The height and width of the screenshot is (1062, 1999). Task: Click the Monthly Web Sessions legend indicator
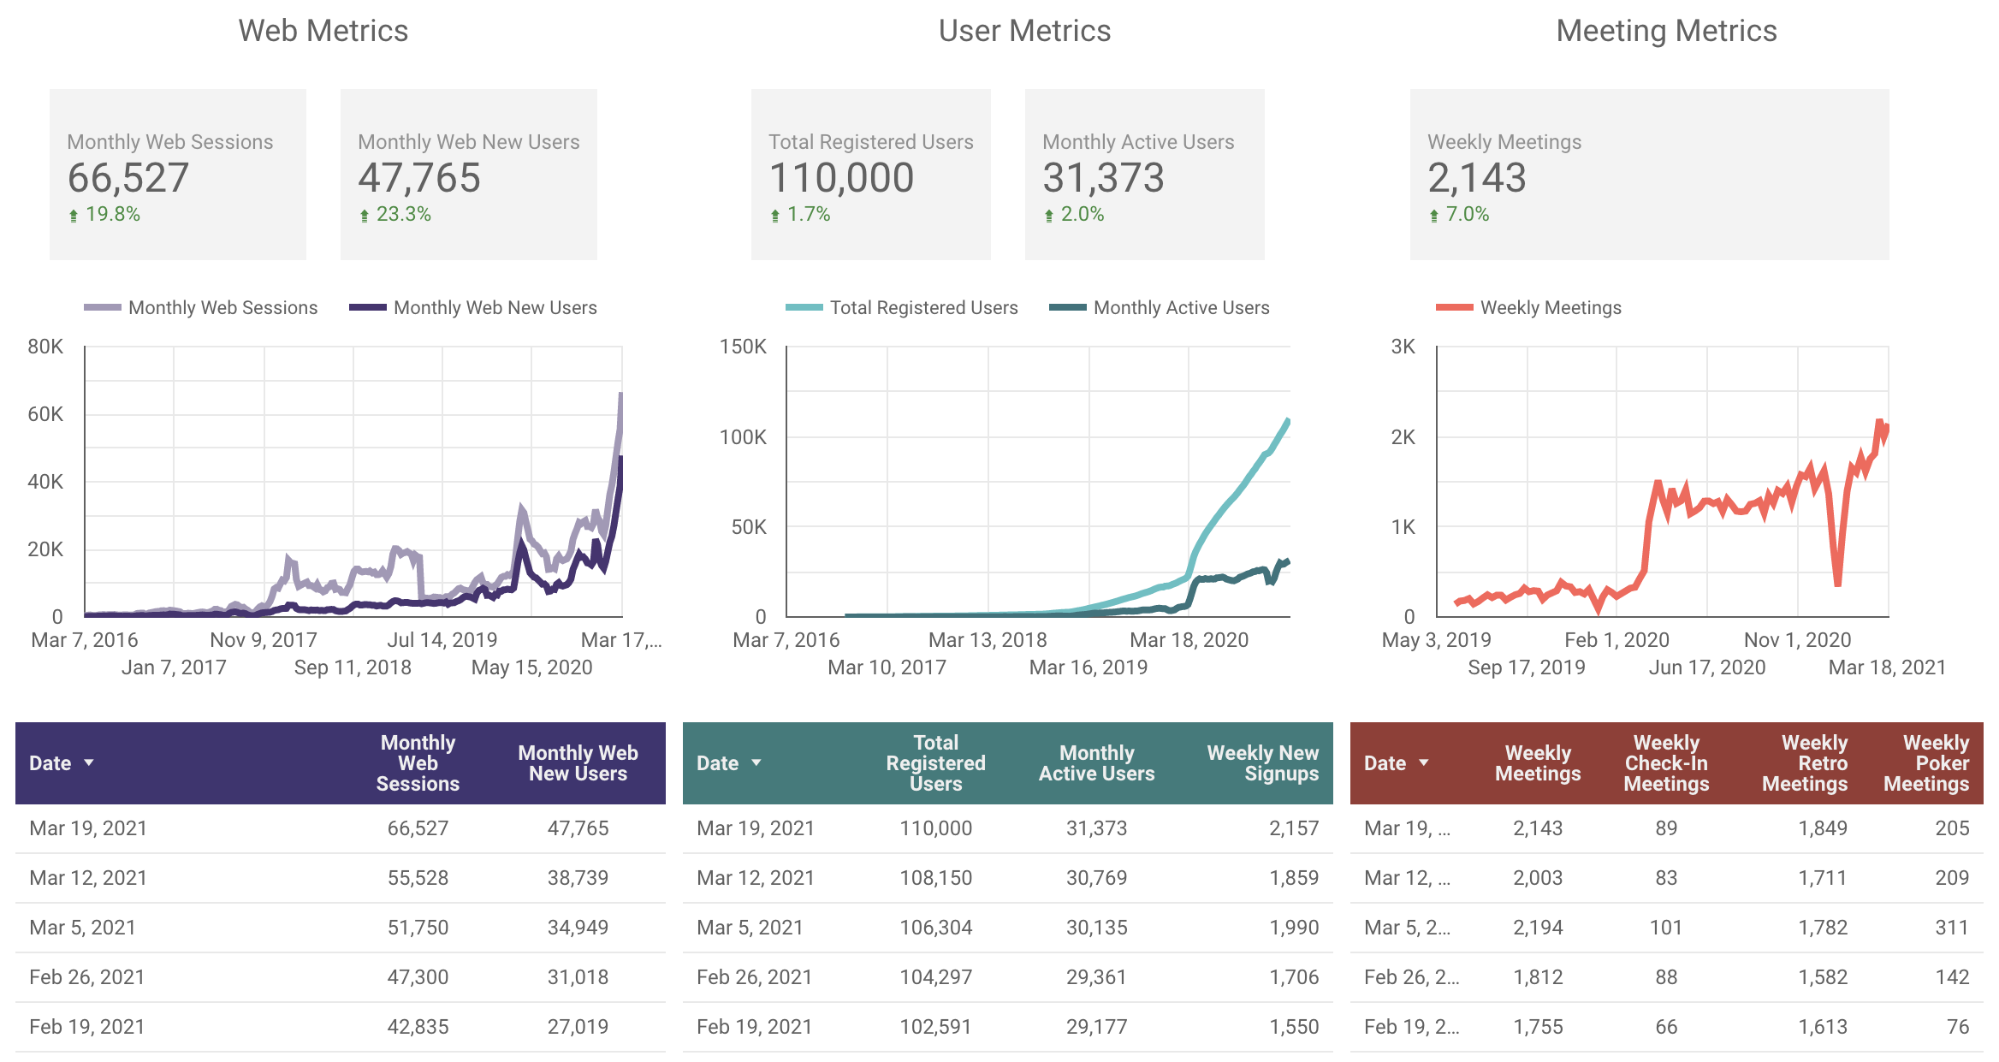[x=105, y=307]
